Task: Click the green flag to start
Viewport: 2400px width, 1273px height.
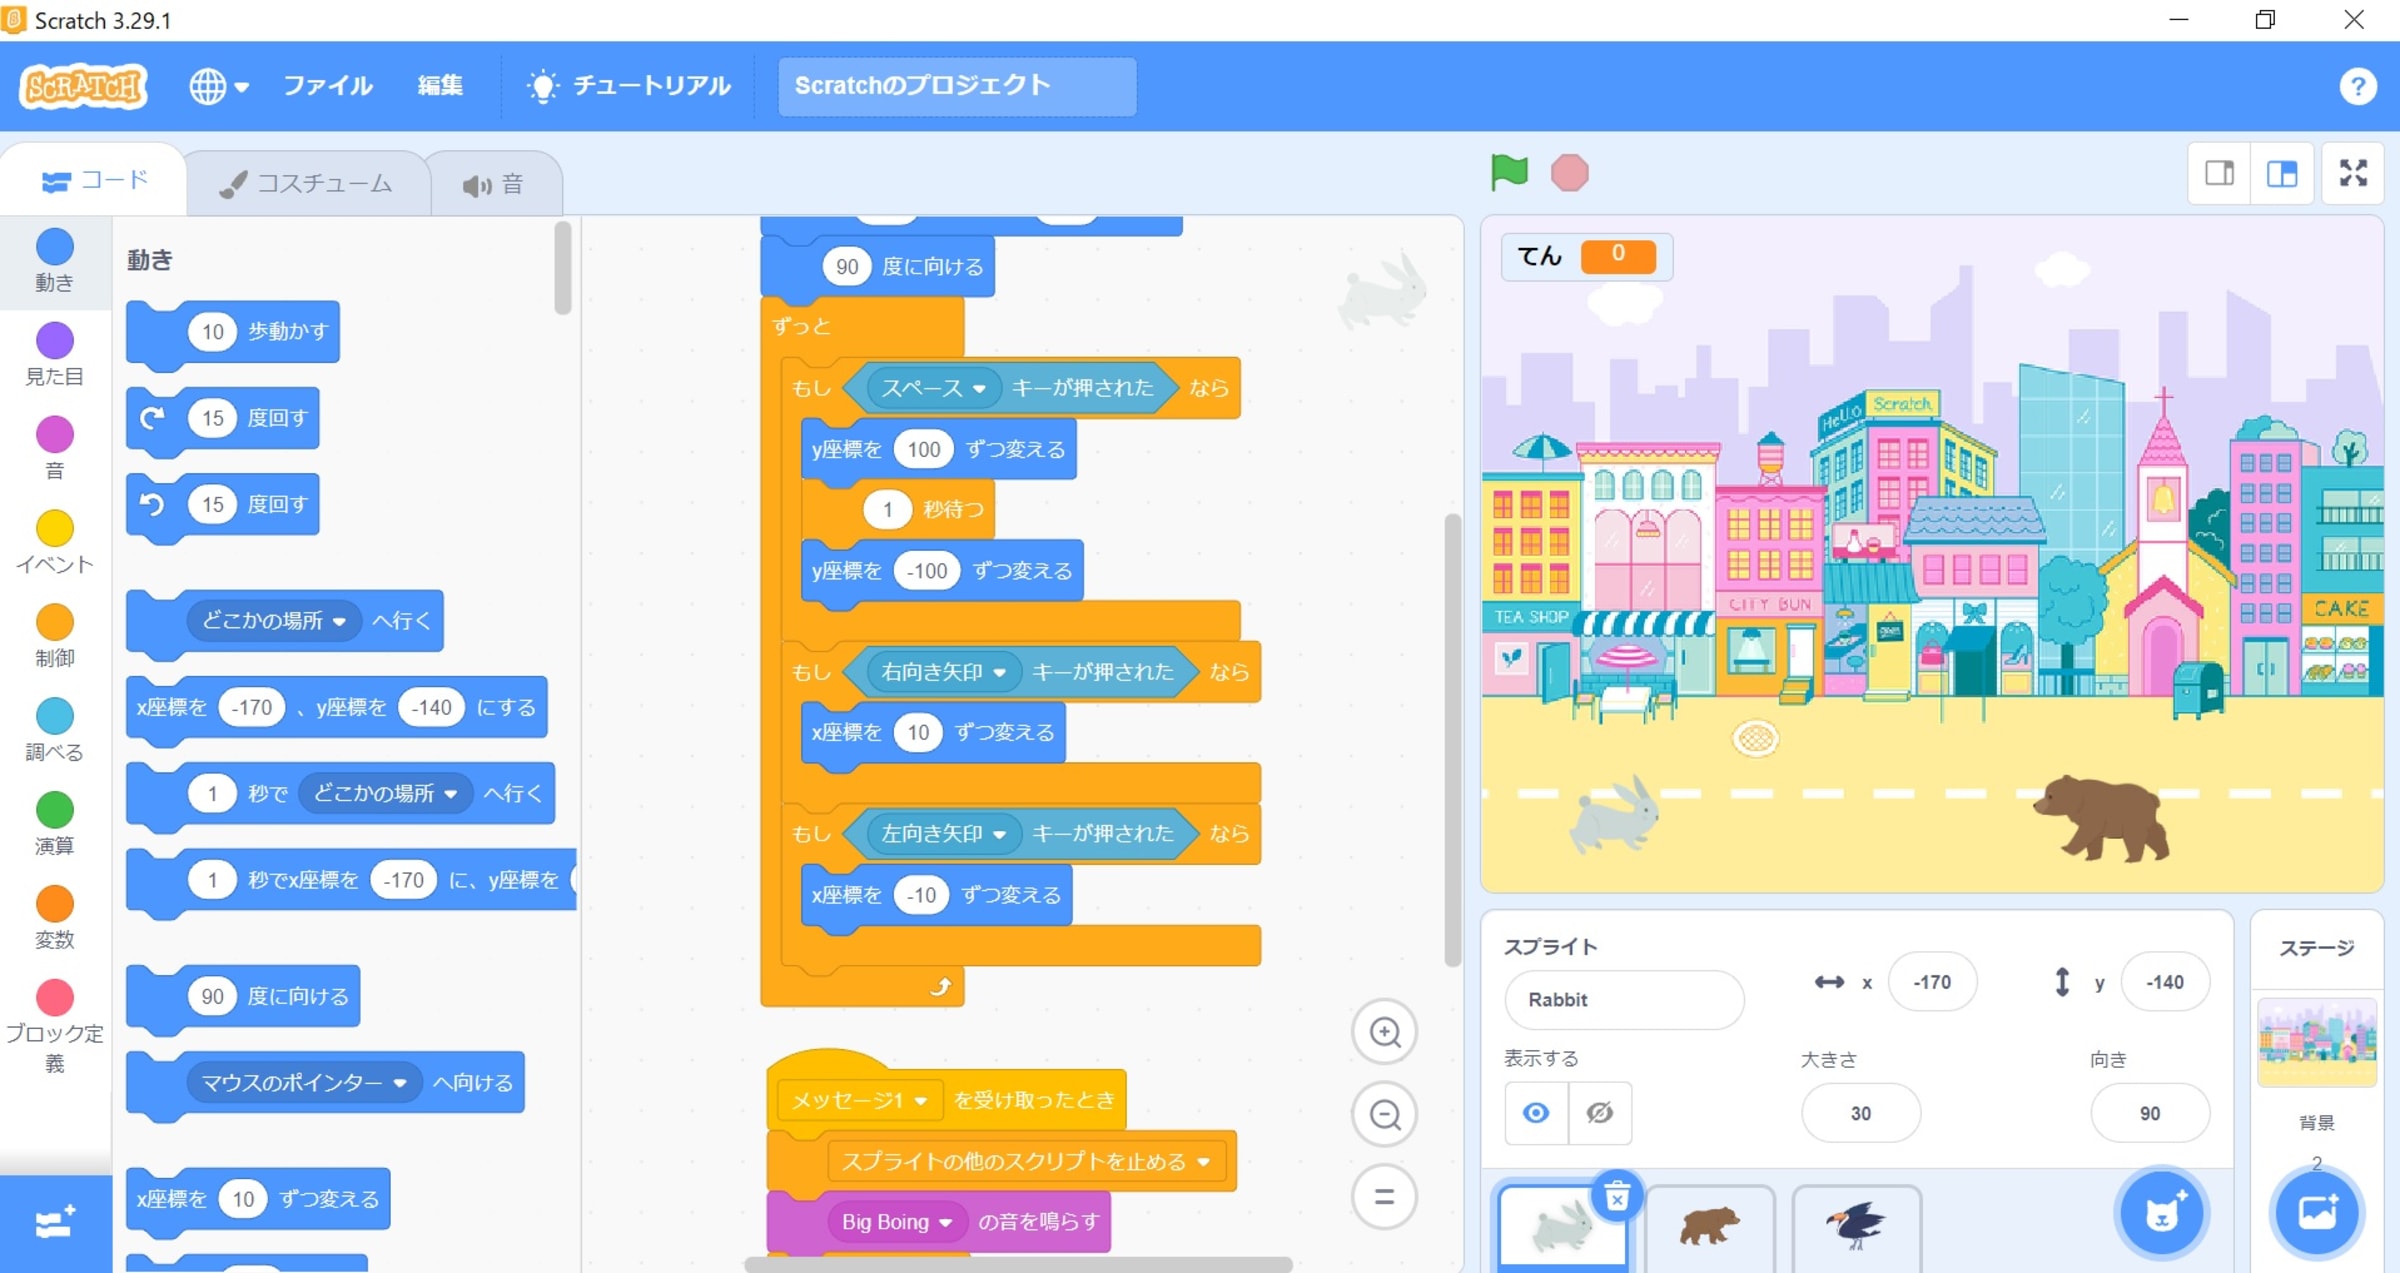Action: pos(1508,172)
